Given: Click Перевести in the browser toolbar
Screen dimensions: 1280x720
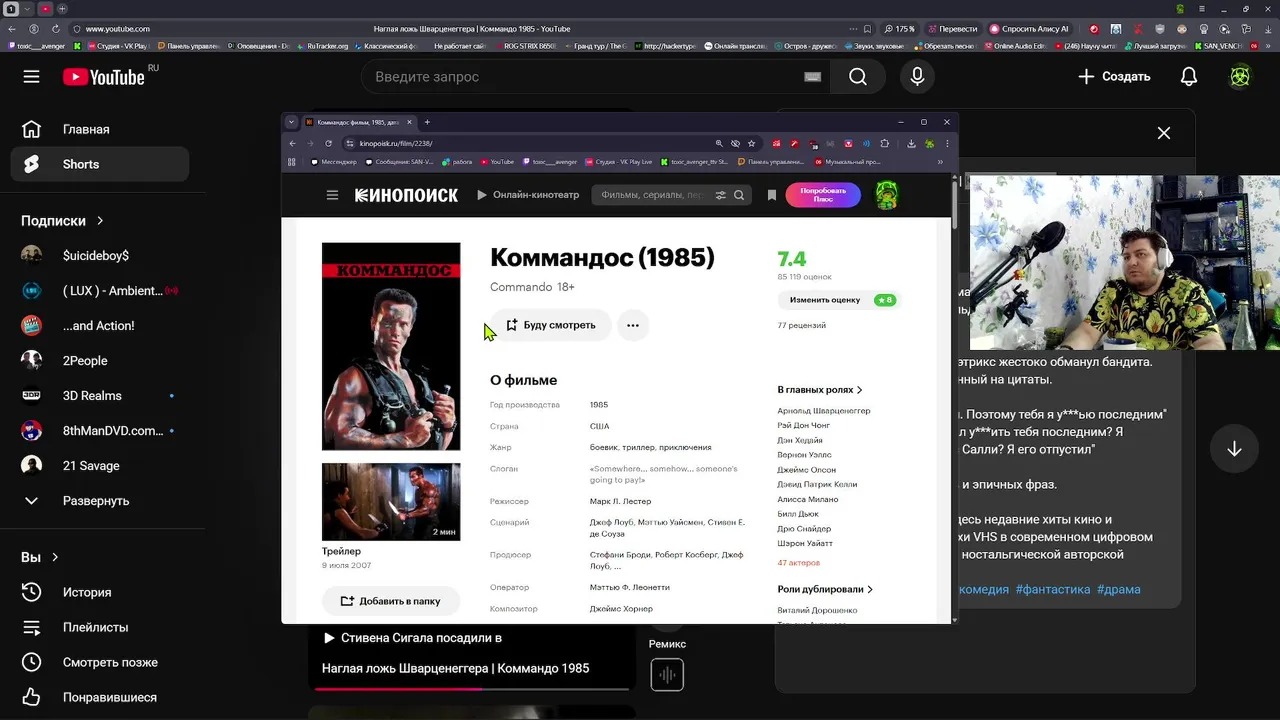Looking at the screenshot, I should click(953, 29).
